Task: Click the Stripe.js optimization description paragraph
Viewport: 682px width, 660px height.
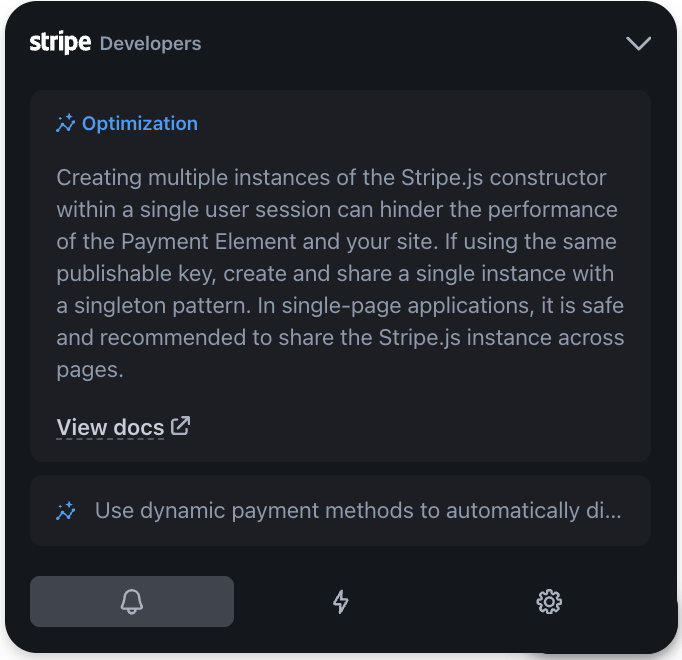Action: click(340, 273)
